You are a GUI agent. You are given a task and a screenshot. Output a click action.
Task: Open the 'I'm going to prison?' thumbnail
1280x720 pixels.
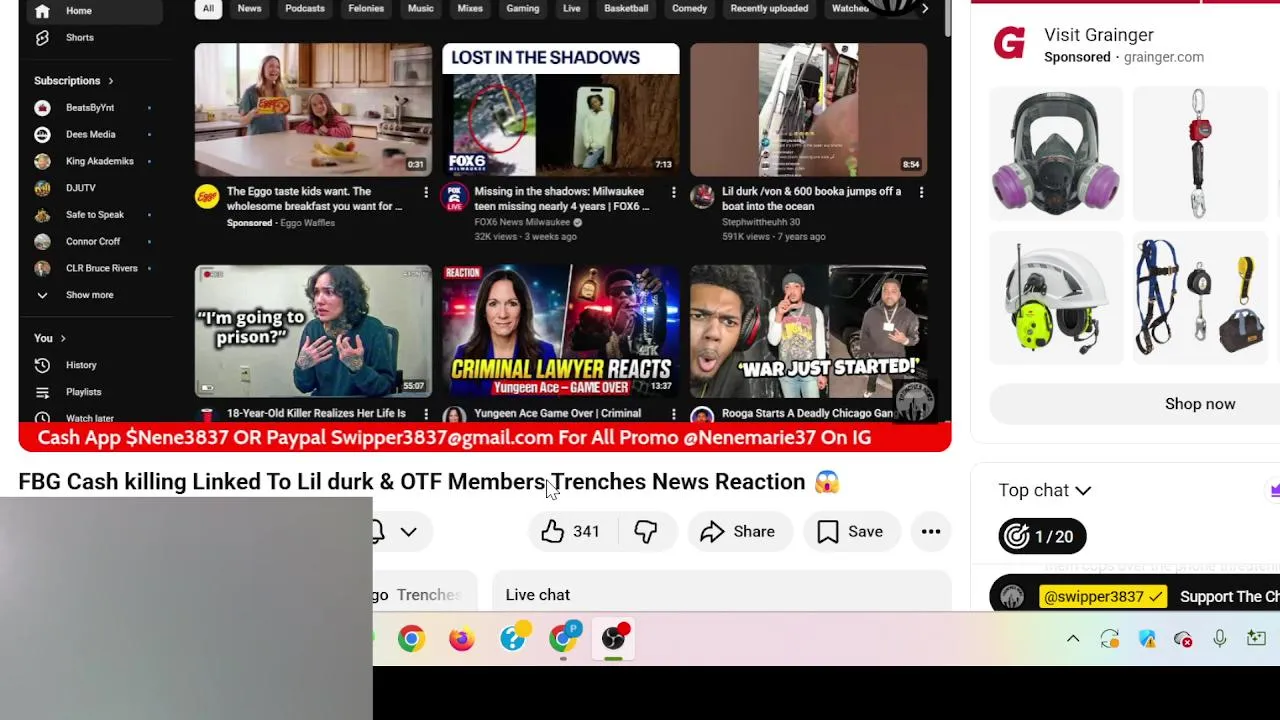tap(313, 331)
